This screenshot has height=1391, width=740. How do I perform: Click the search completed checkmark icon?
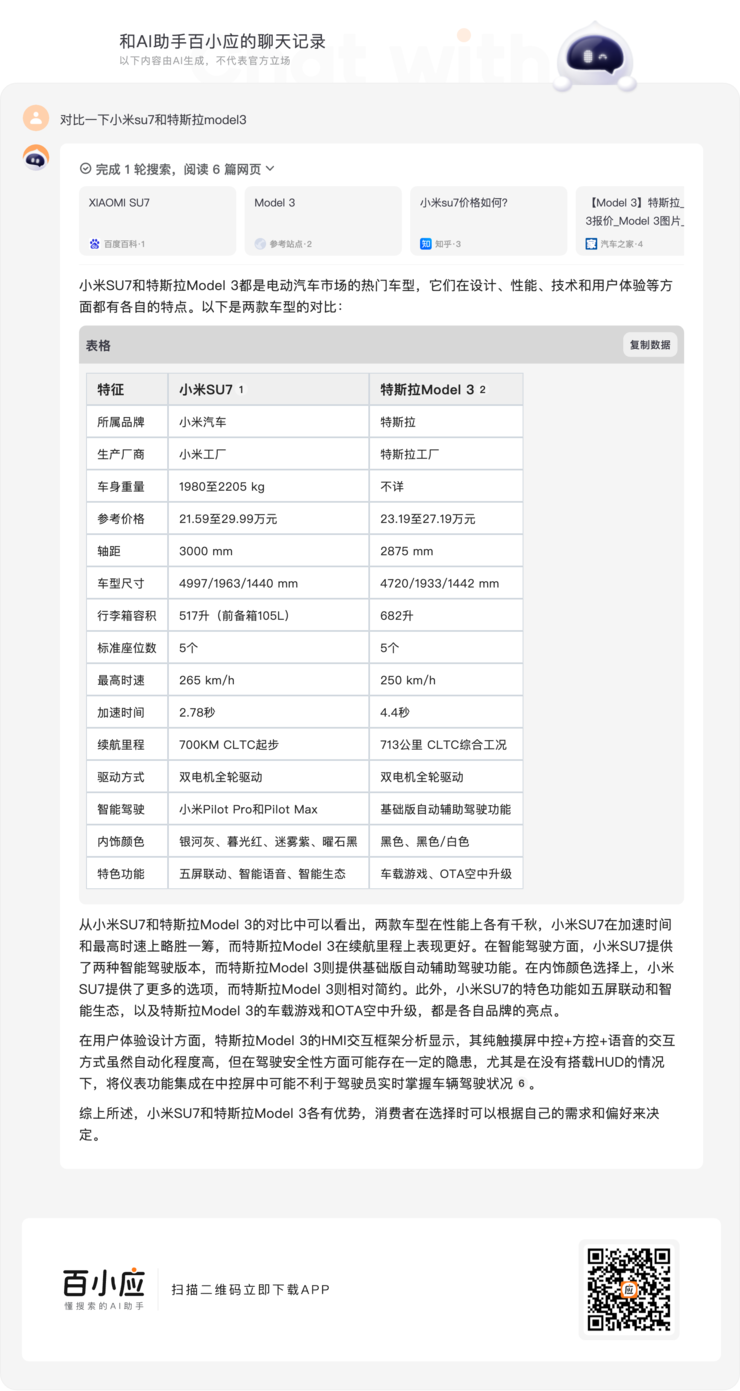(x=85, y=169)
